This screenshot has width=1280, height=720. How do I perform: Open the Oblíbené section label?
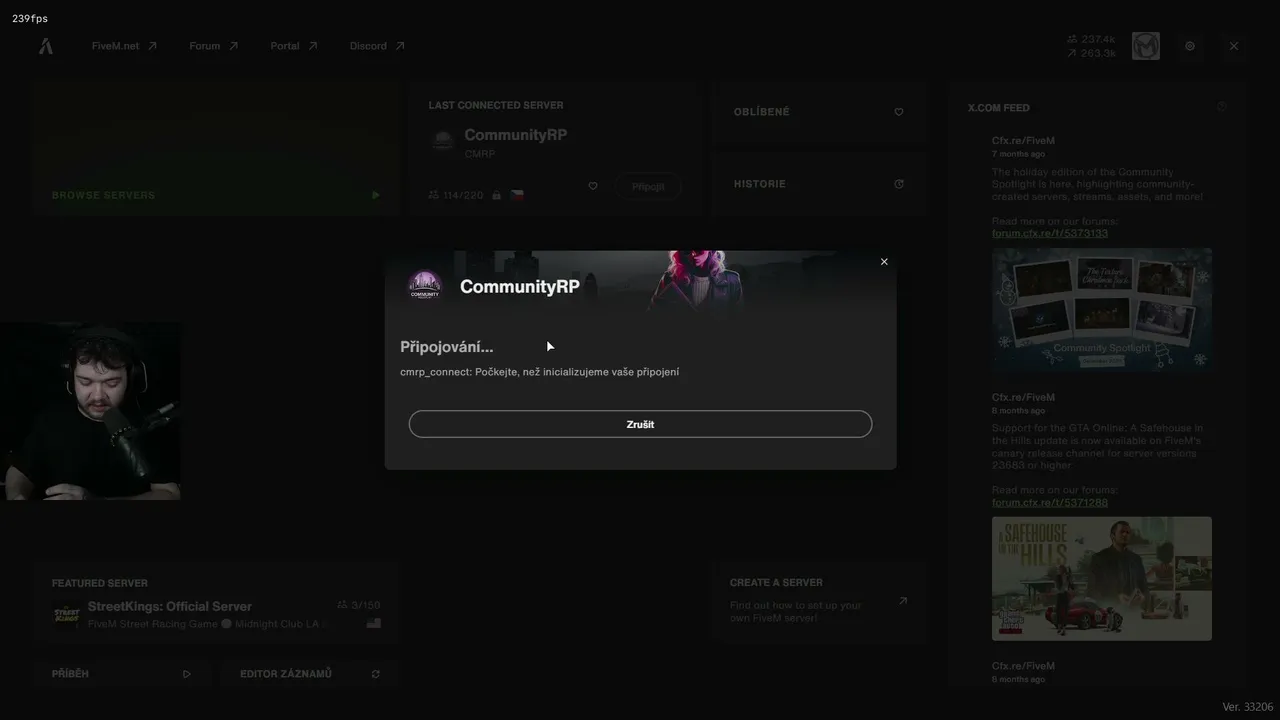pyautogui.click(x=762, y=112)
